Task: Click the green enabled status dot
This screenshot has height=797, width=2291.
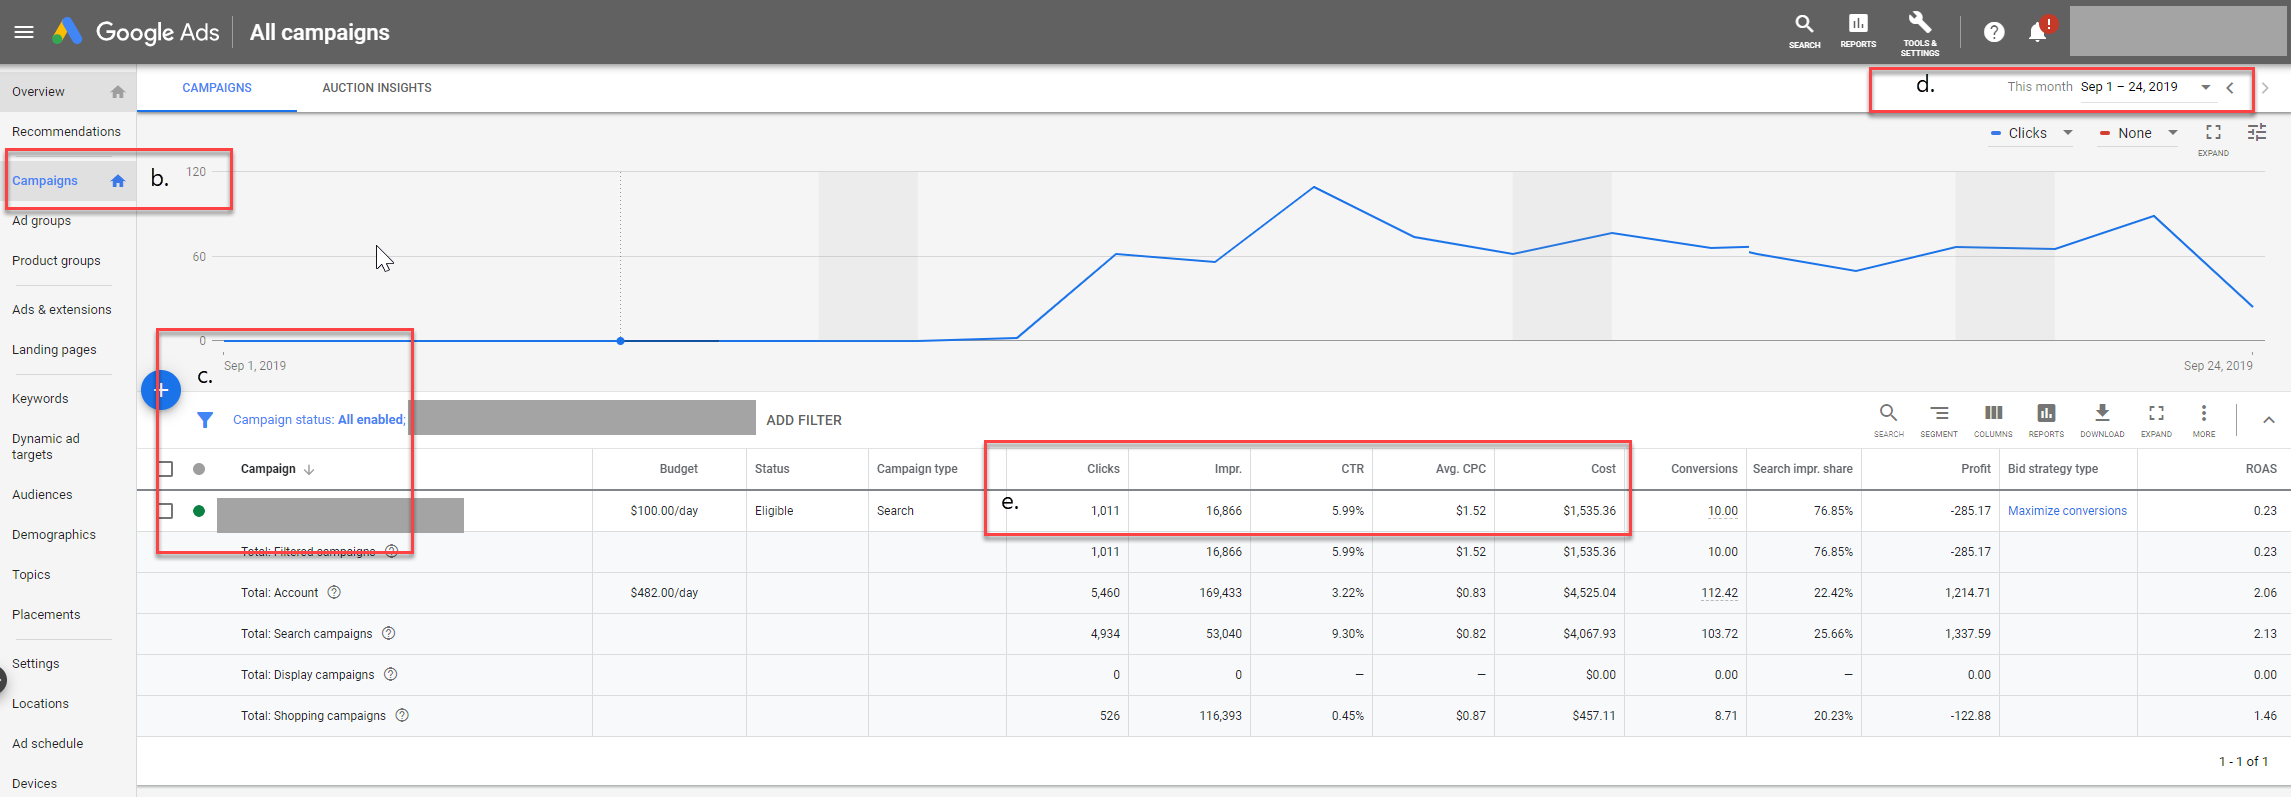Action: coord(199,511)
